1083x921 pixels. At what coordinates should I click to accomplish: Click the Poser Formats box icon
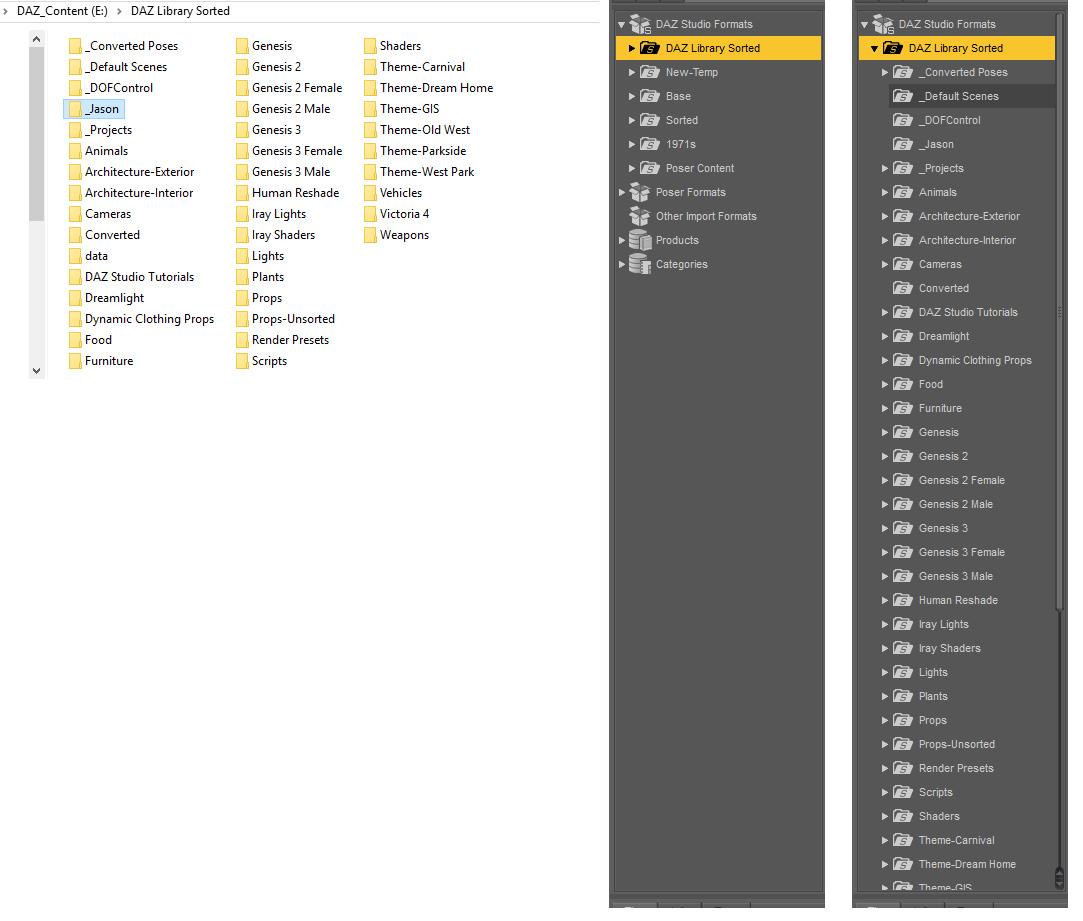[640, 192]
